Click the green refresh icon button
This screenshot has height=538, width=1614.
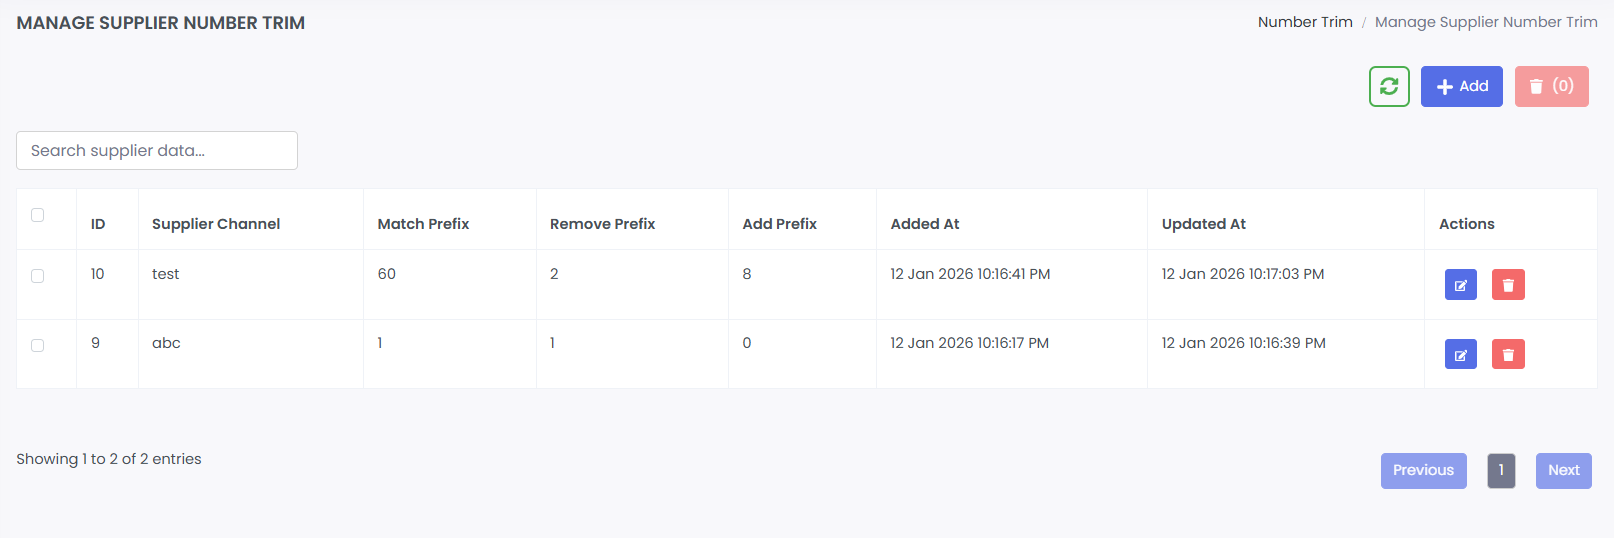[1389, 87]
